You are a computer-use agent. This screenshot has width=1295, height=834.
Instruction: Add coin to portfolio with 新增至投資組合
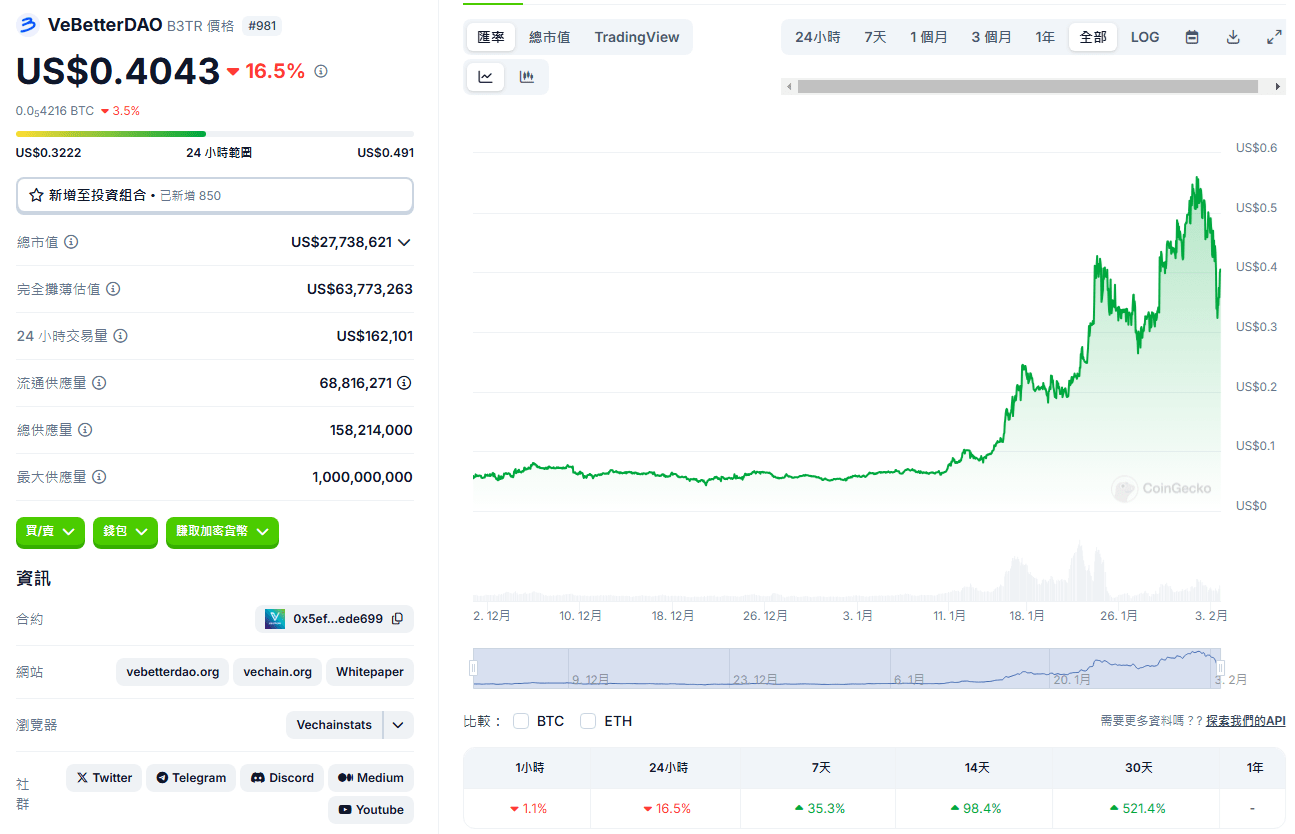[x=214, y=195]
